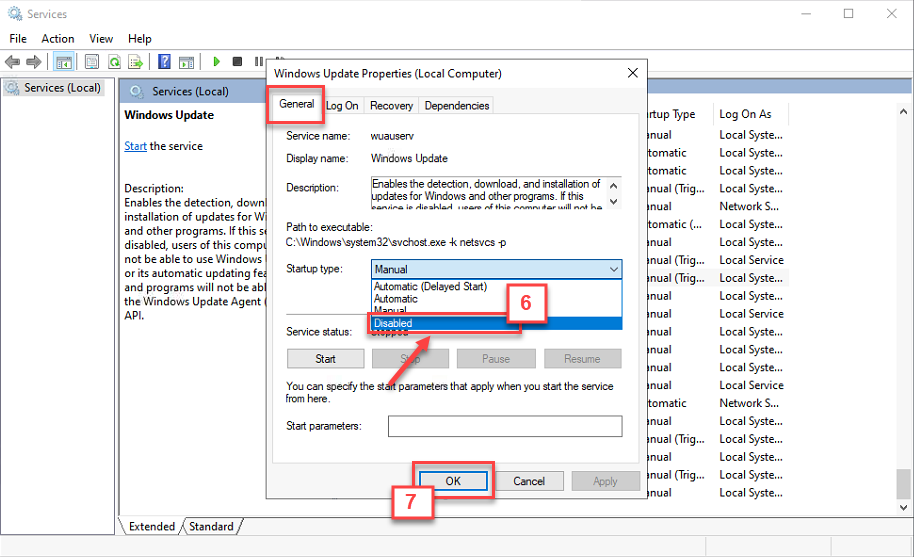
Task: Click the Pause button in the dialog
Action: pos(495,359)
